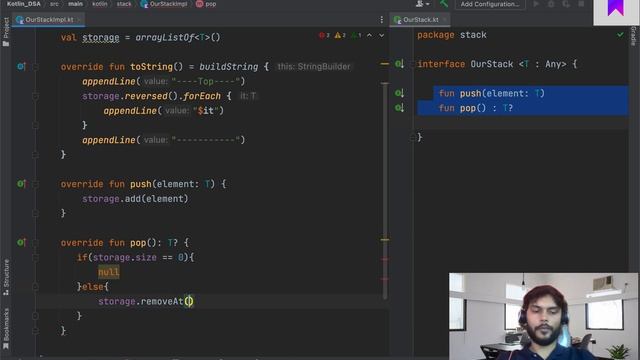Click lower red error stripe marker
640x360 pixels.
pyautogui.click(x=384, y=279)
